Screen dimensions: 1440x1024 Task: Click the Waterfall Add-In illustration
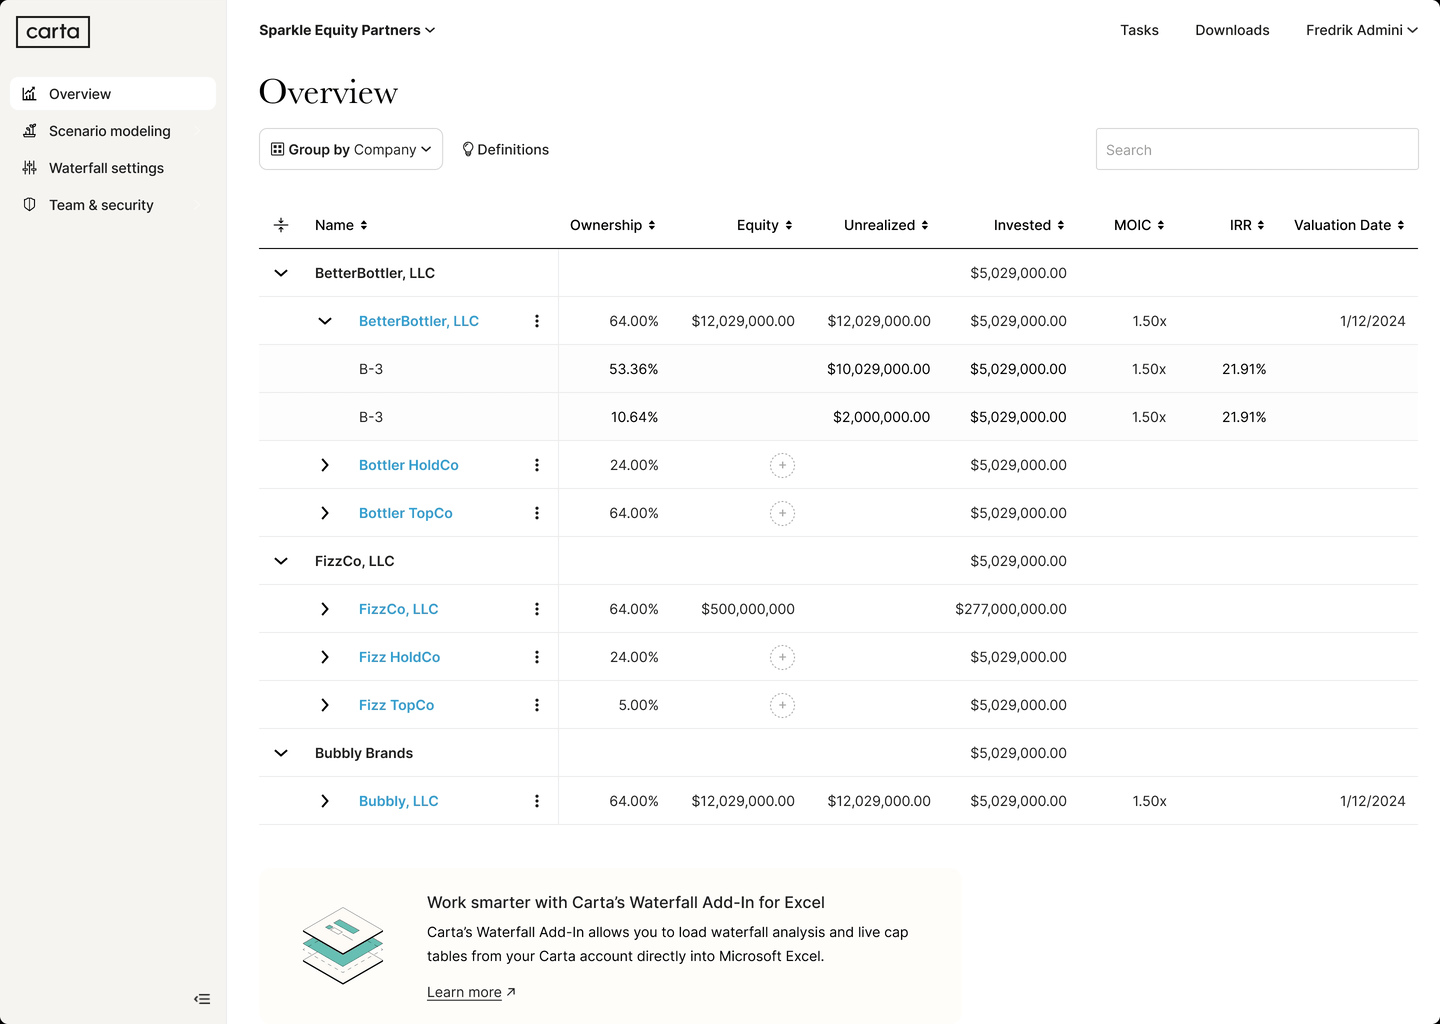coord(343,945)
